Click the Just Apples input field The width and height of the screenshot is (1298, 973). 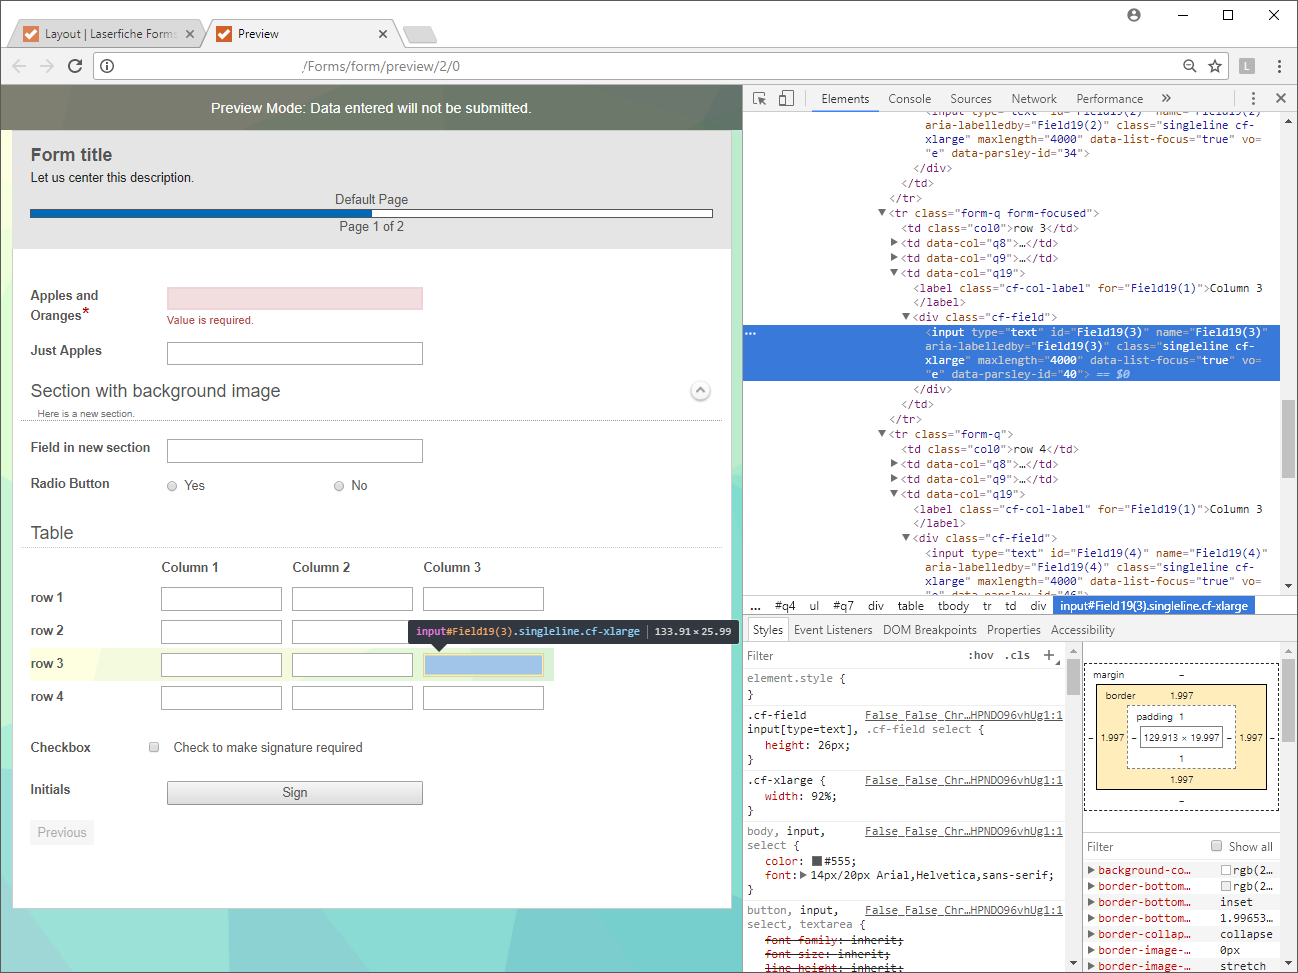click(x=294, y=353)
